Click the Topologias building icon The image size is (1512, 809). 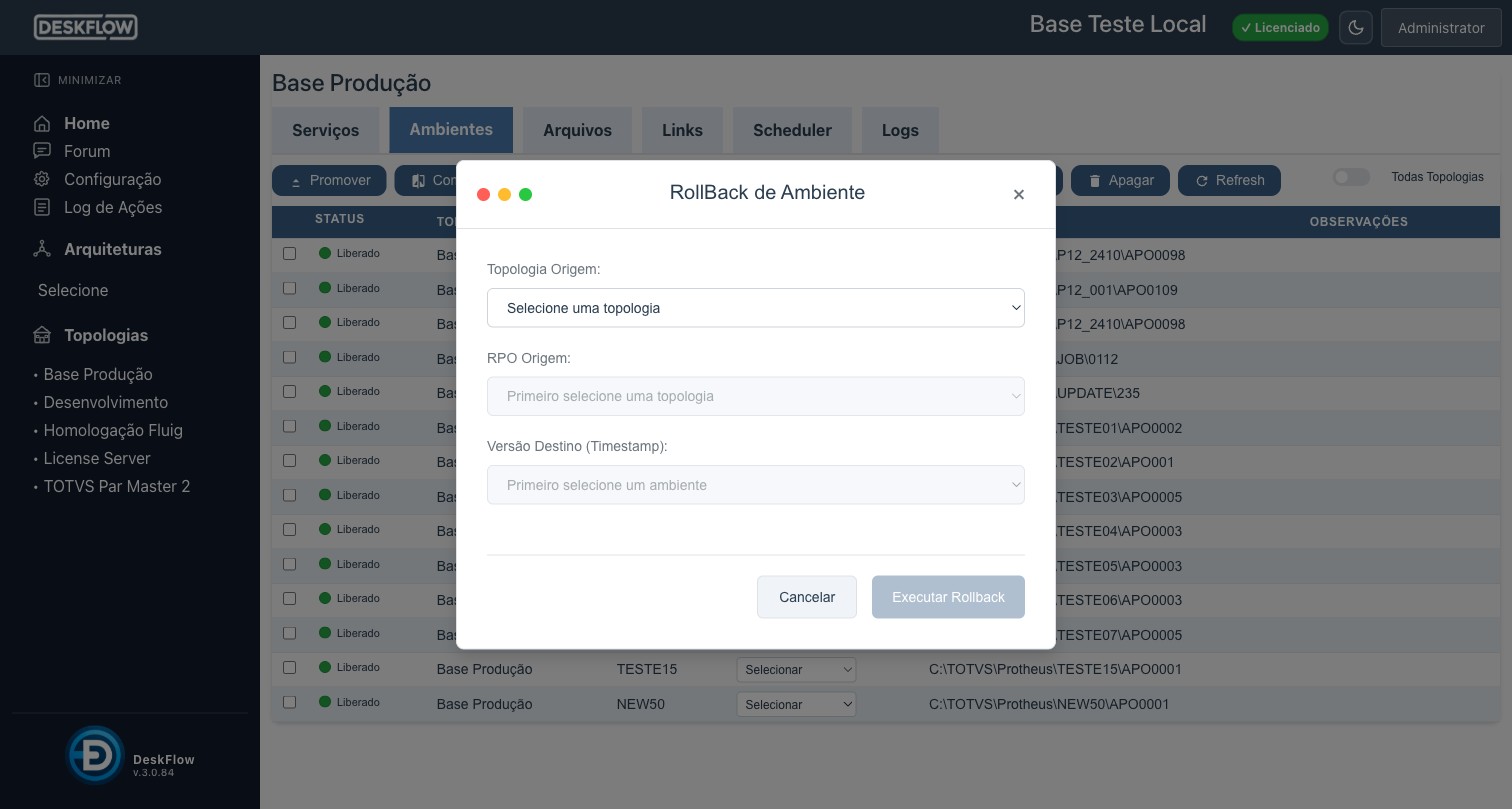point(42,335)
